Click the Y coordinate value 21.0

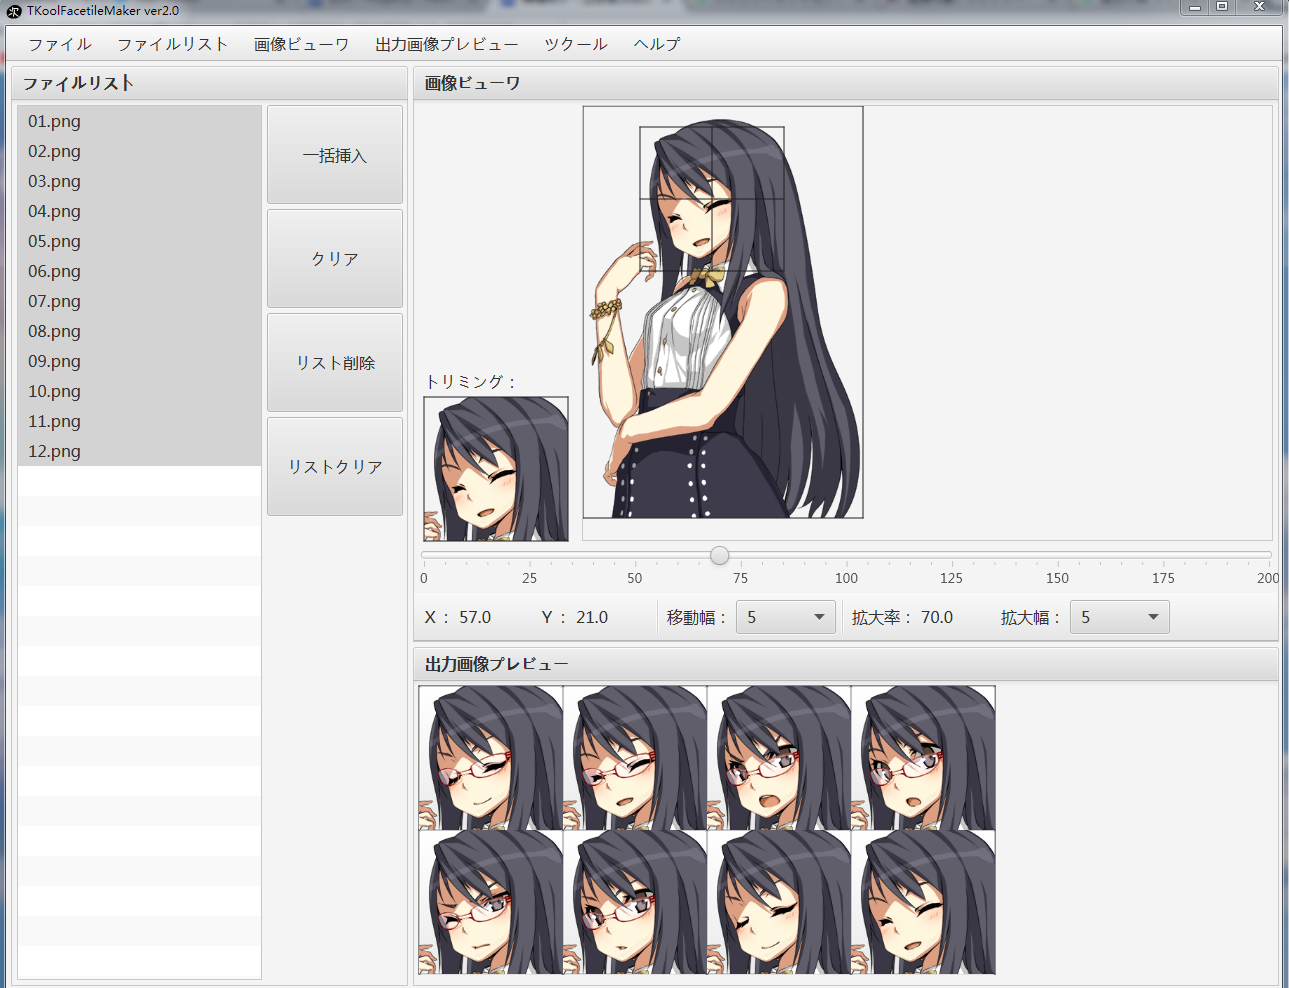(x=592, y=617)
